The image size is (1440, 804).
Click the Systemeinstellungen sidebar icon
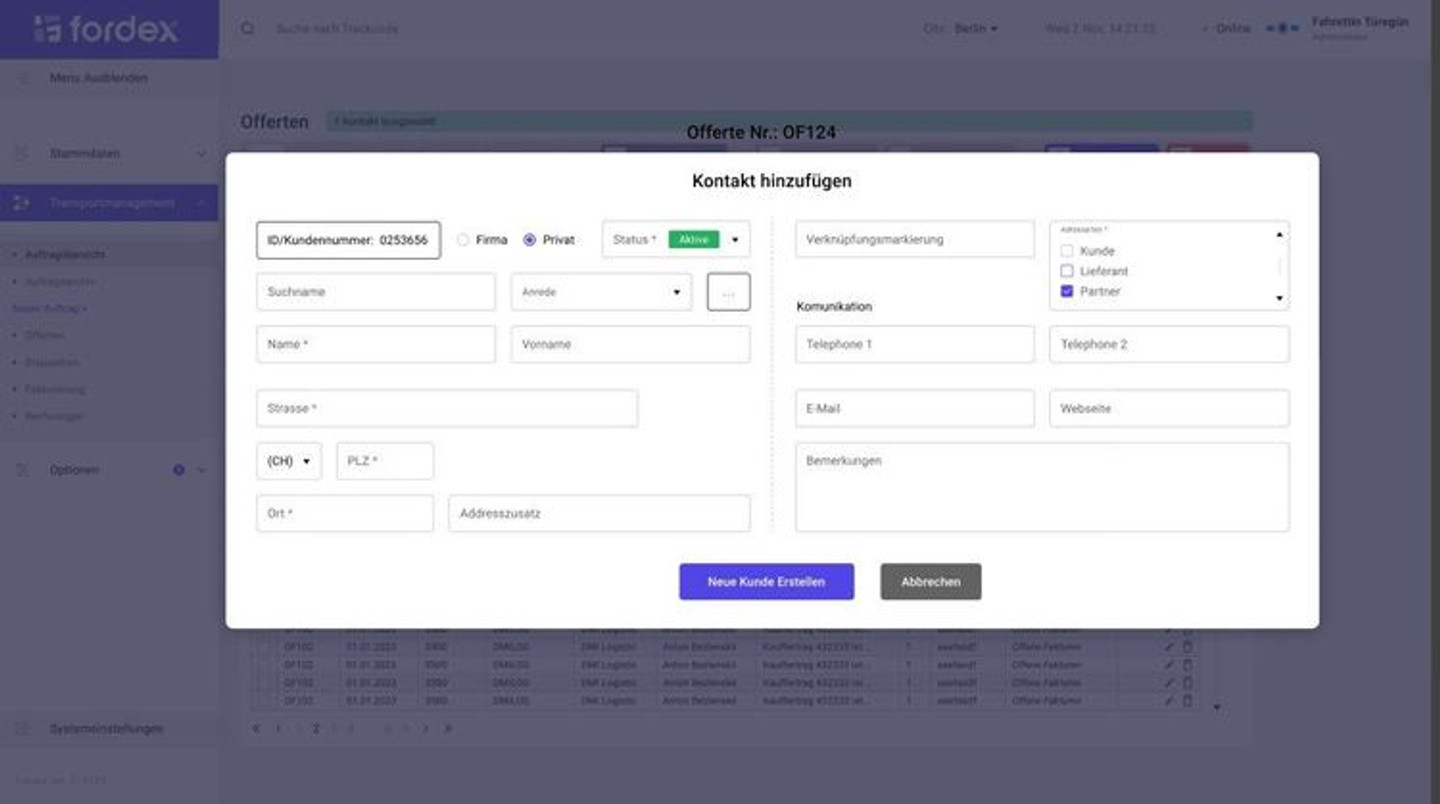tap(22, 729)
